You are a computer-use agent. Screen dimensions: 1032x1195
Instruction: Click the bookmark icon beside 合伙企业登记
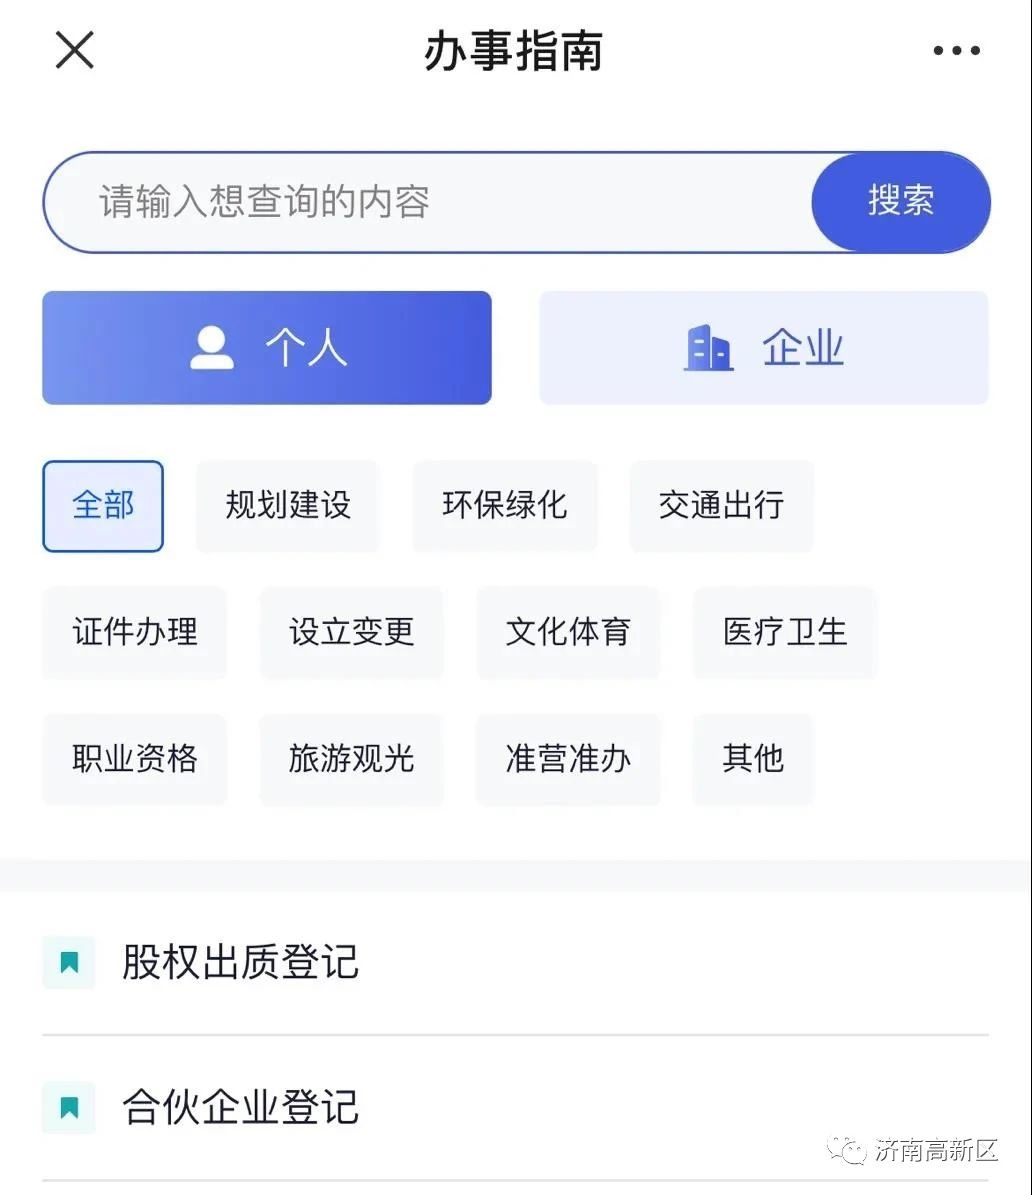click(69, 1107)
